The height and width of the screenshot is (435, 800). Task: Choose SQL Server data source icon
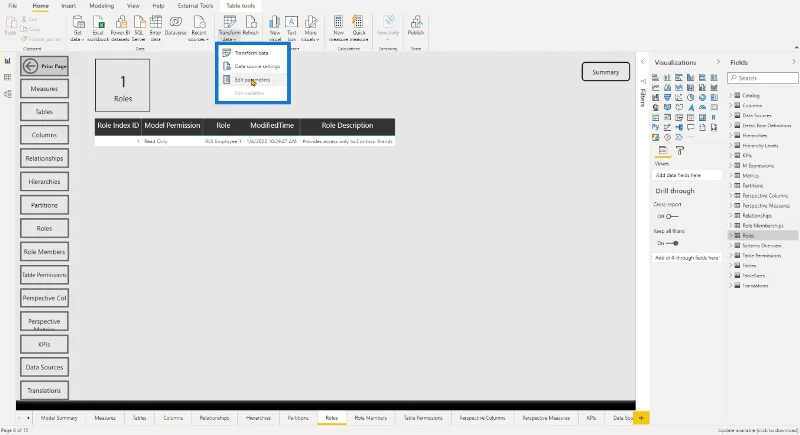(139, 28)
